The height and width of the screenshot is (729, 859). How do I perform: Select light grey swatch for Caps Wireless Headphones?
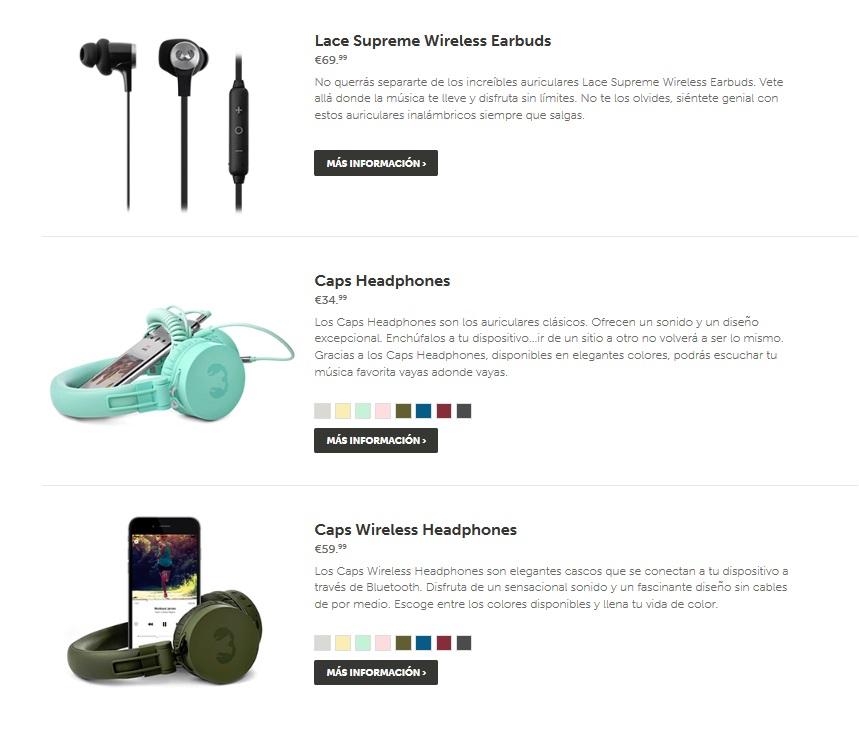[323, 642]
